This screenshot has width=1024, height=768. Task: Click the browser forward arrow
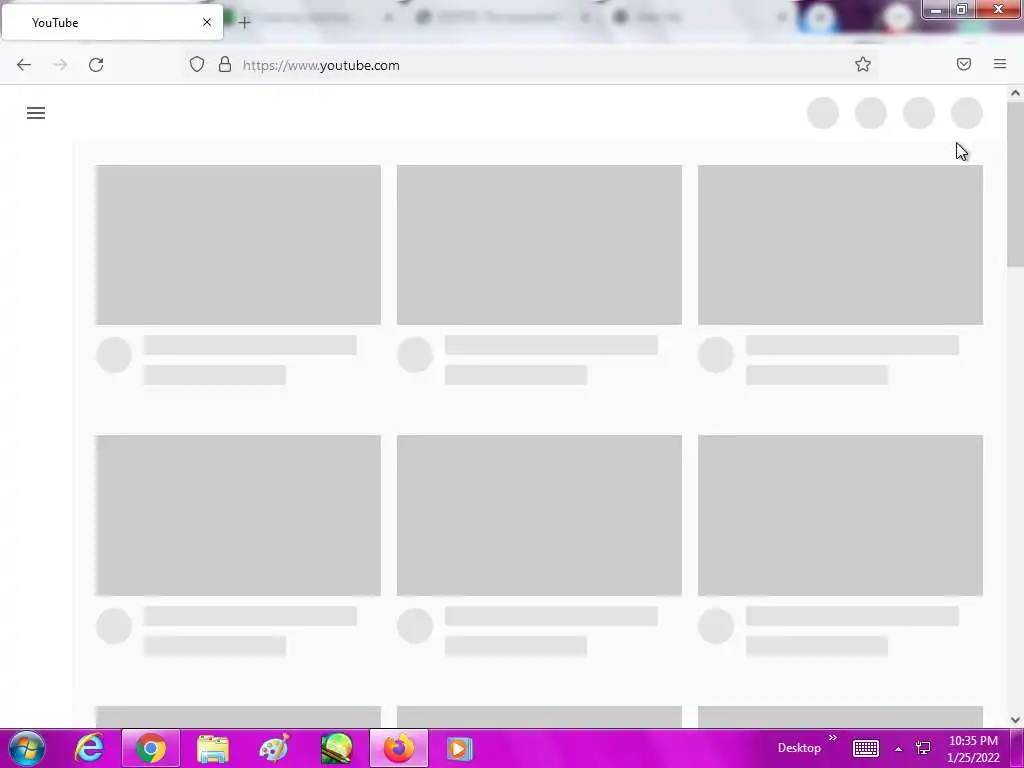[x=60, y=65]
